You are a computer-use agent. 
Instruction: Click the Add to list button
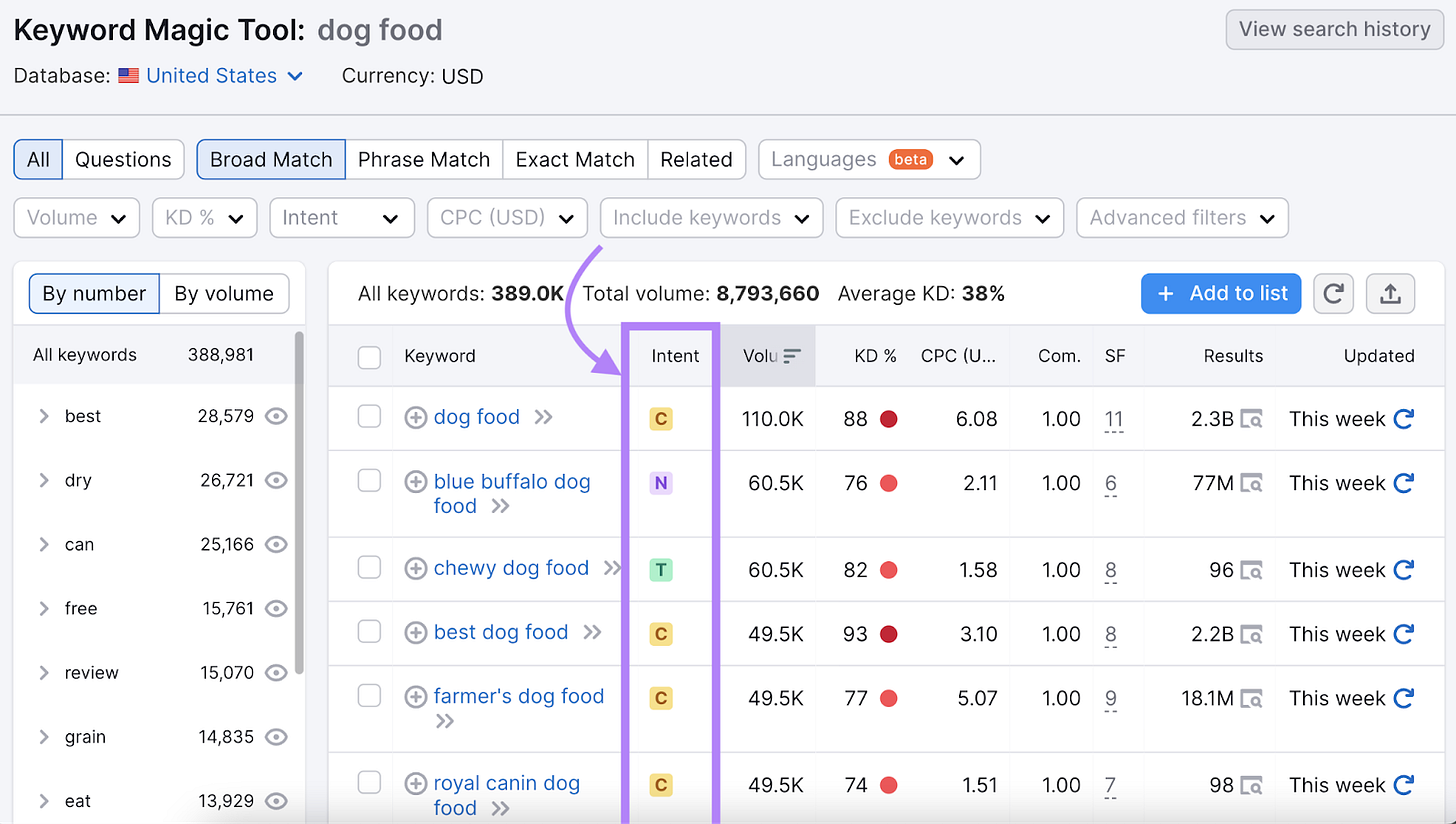pos(1221,293)
